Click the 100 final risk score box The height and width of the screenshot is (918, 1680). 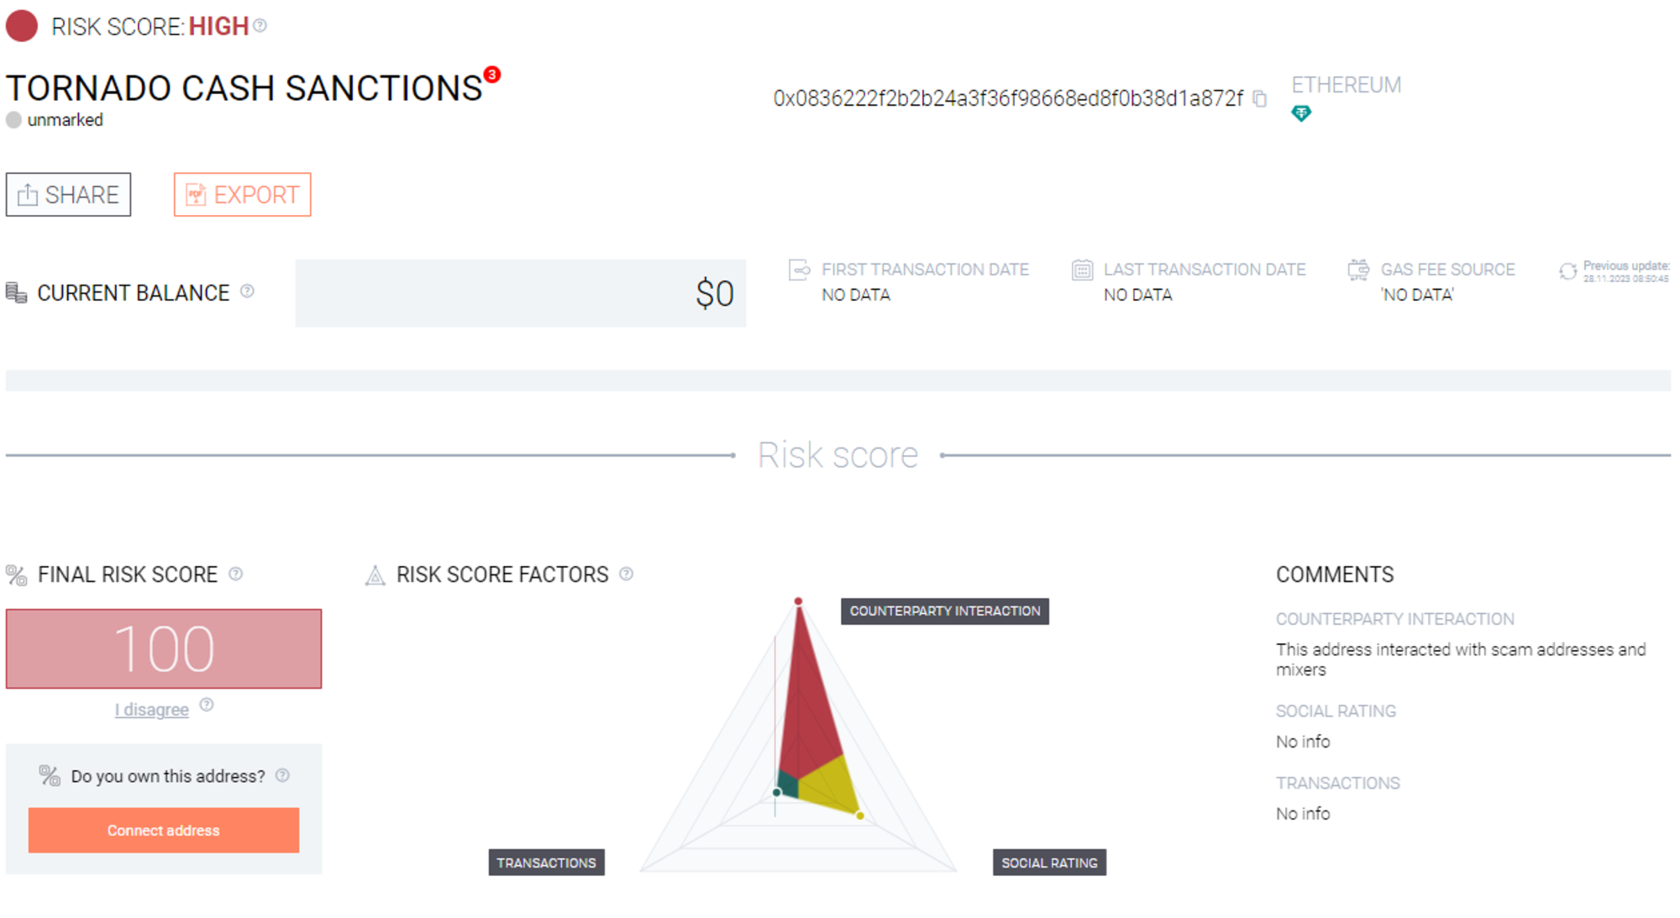point(164,649)
